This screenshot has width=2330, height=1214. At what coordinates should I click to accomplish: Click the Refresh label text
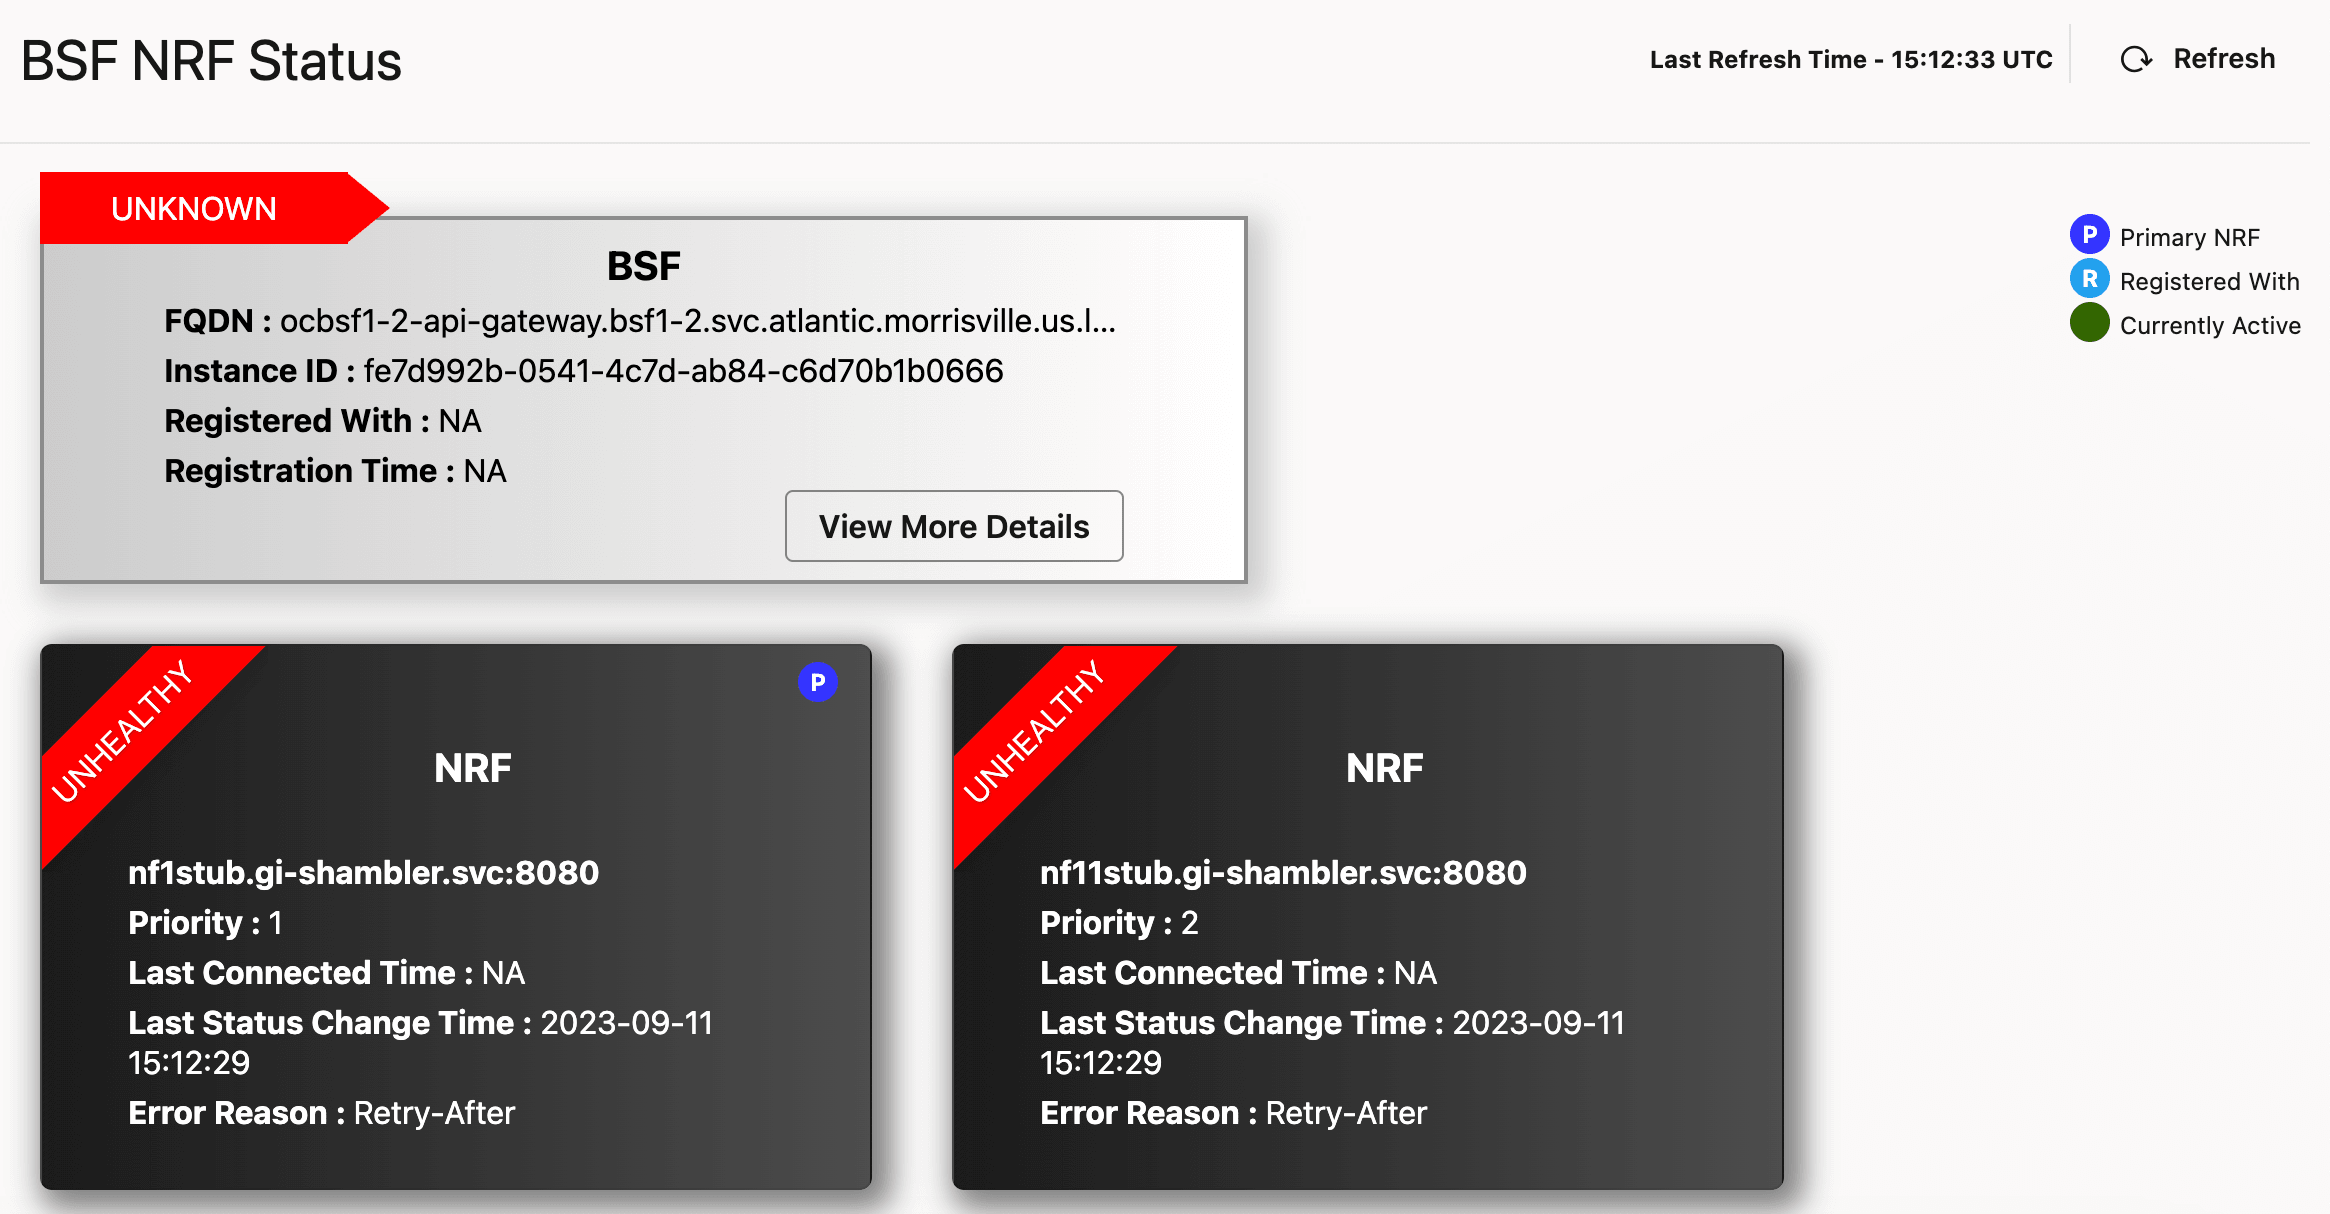[2223, 58]
